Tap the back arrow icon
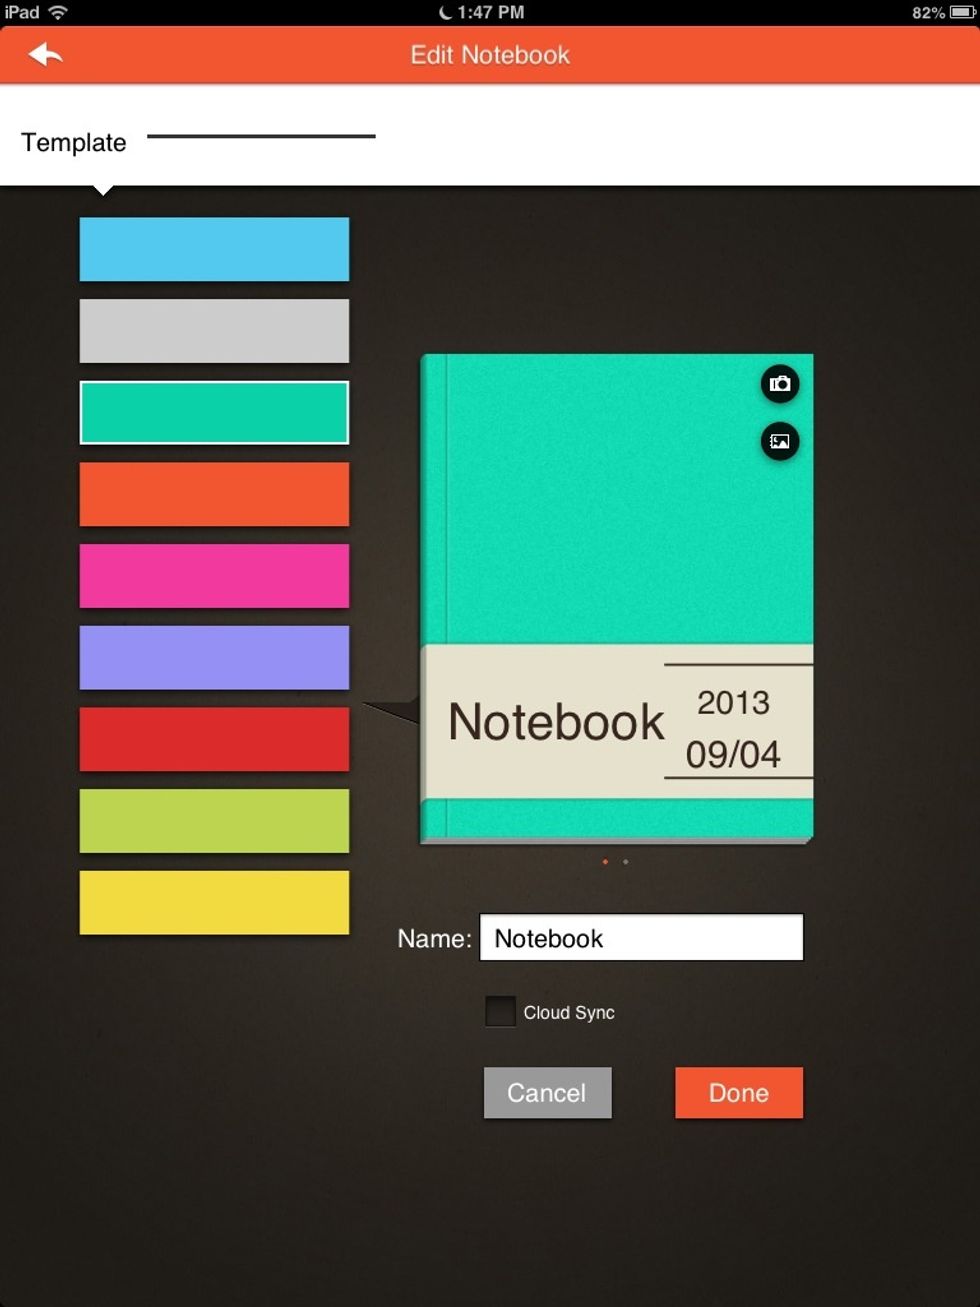This screenshot has width=980, height=1307. pyautogui.click(x=45, y=55)
